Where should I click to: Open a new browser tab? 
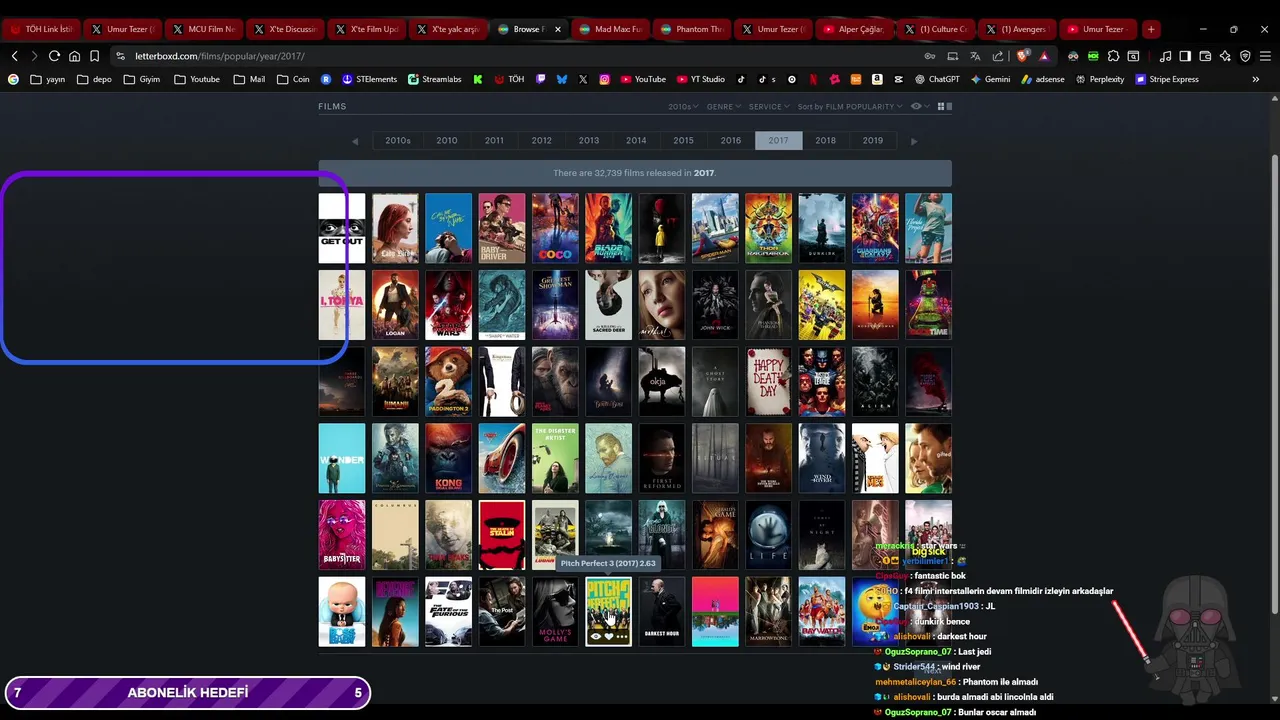click(x=1151, y=29)
